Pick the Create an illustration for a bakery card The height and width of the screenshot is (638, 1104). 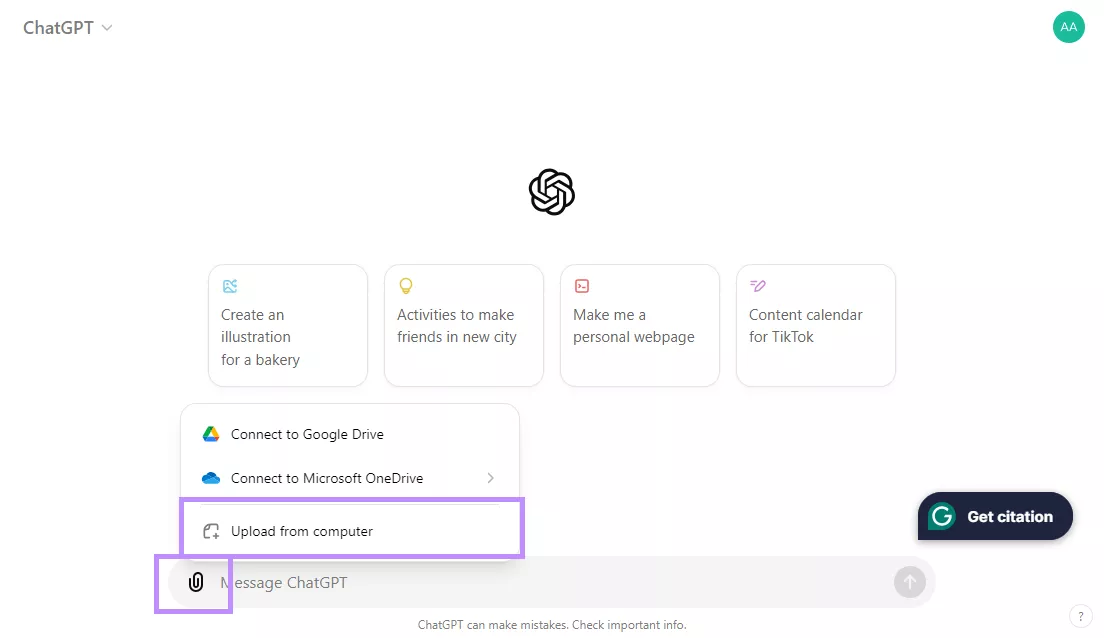pos(288,325)
